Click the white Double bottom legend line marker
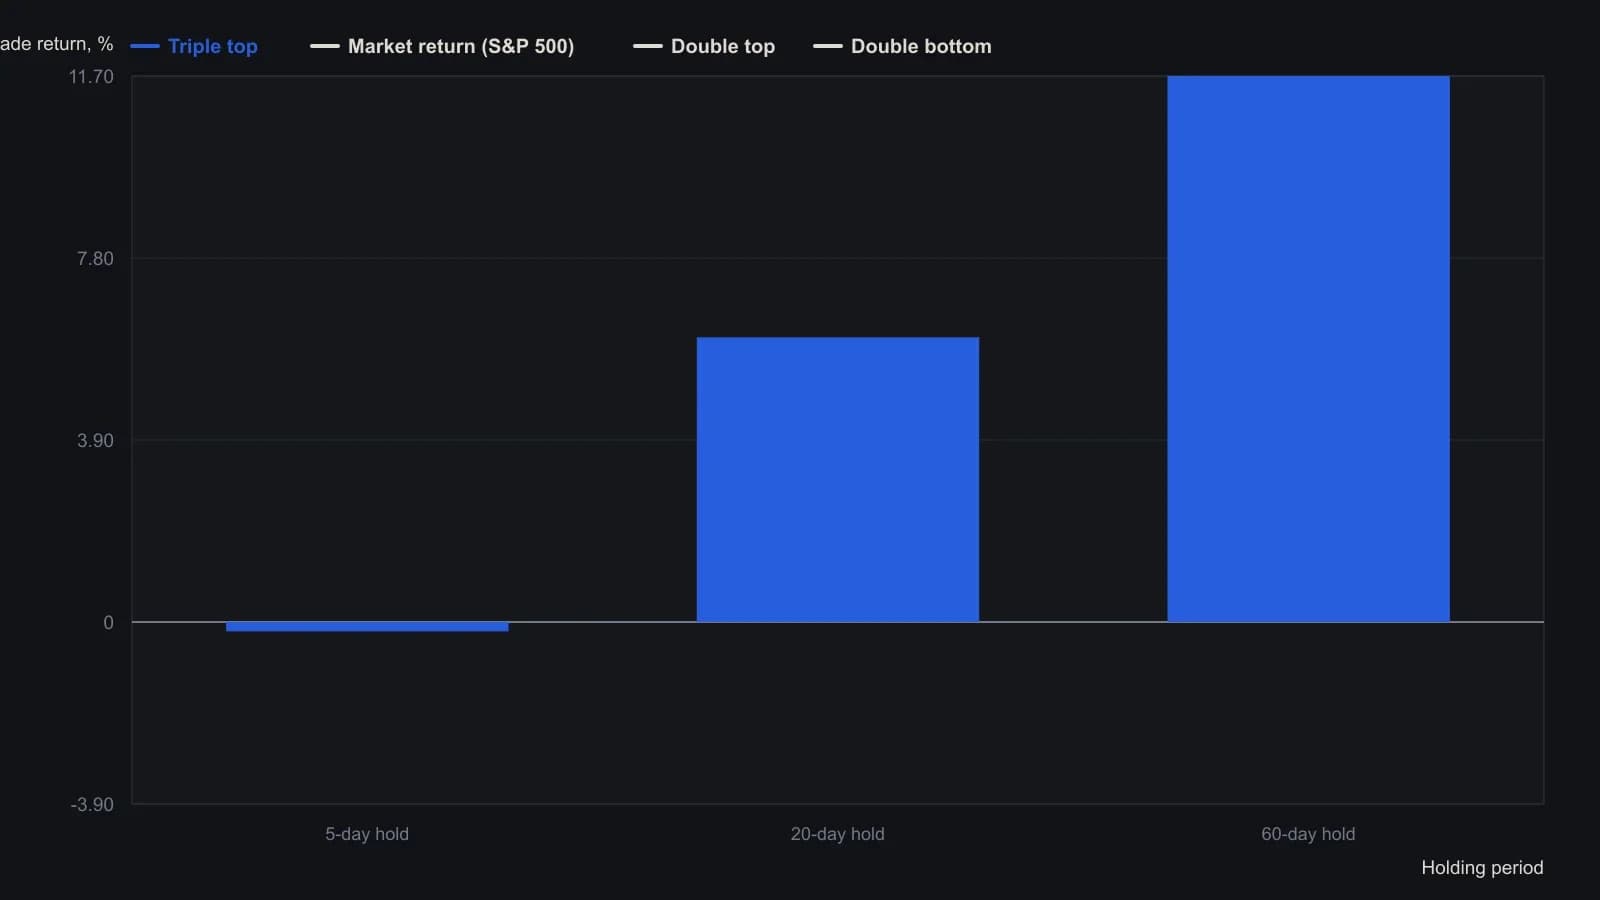This screenshot has width=1600, height=900. tap(828, 46)
